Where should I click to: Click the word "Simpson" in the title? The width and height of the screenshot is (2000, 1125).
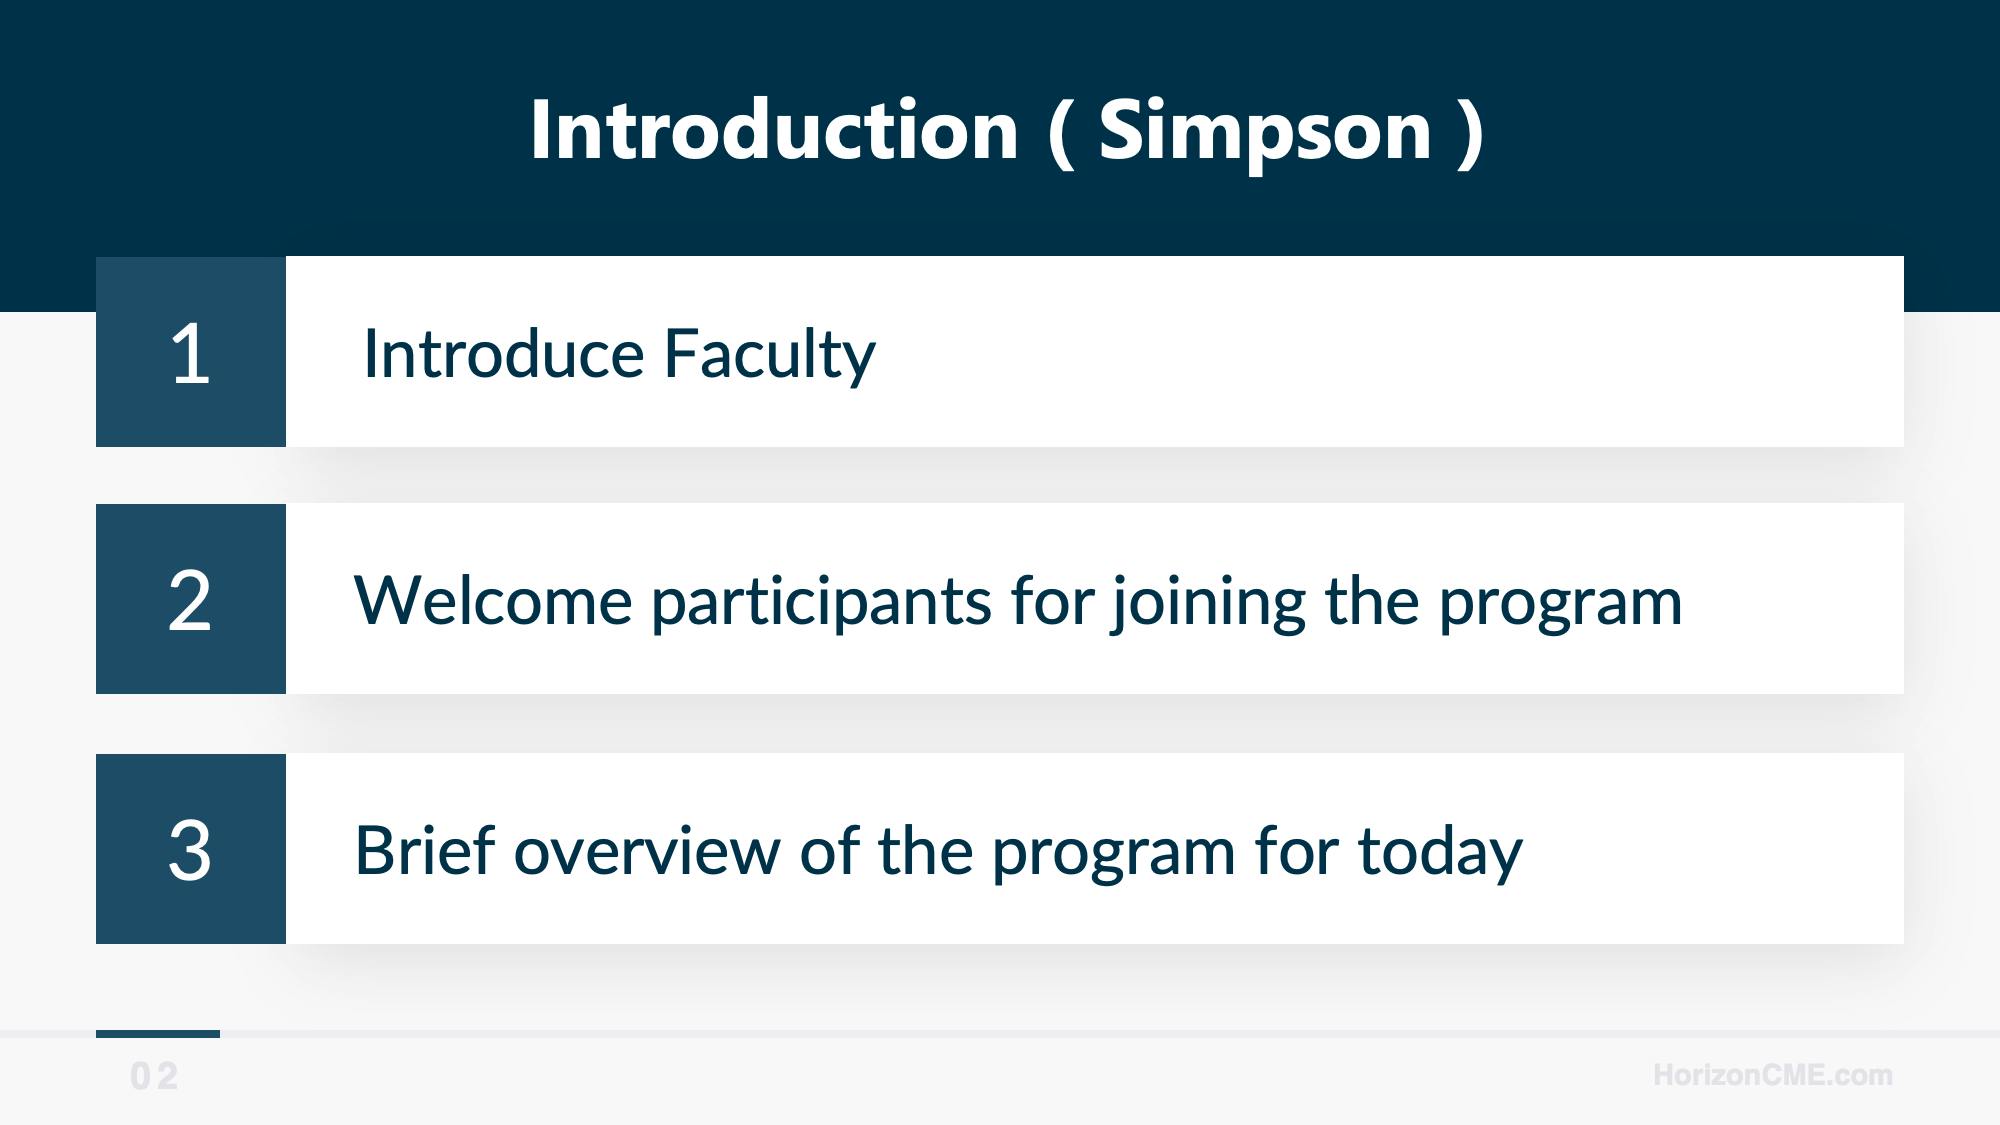1265,130
